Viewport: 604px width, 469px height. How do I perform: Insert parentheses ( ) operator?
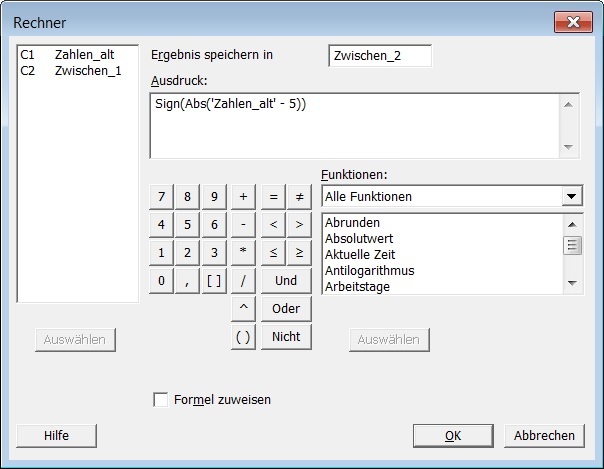tap(243, 337)
